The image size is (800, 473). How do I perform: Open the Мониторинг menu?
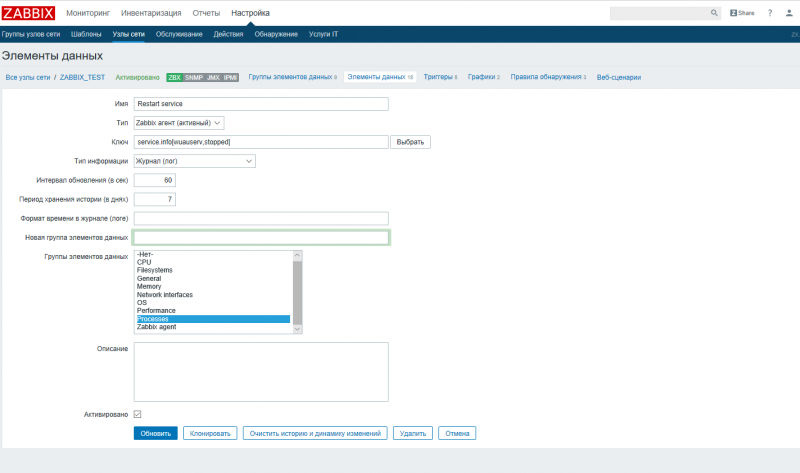coord(88,13)
